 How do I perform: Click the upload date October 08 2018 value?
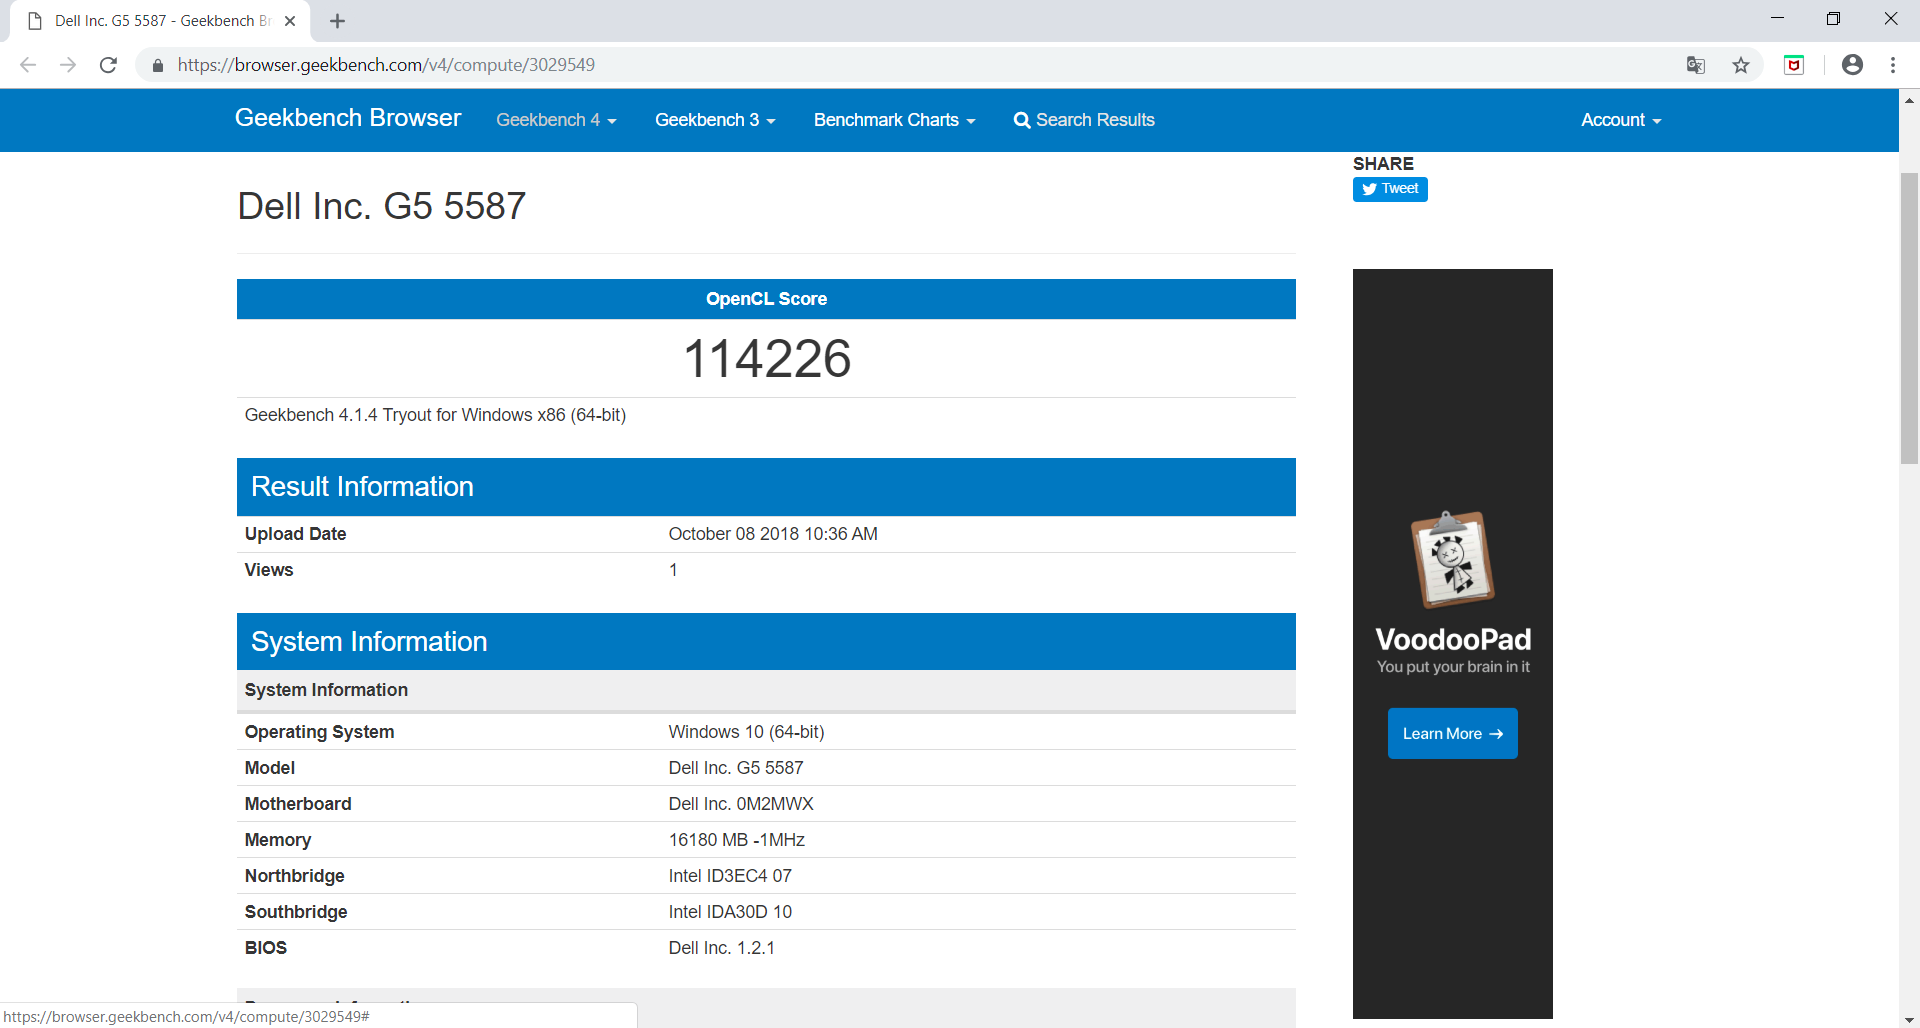(x=773, y=534)
